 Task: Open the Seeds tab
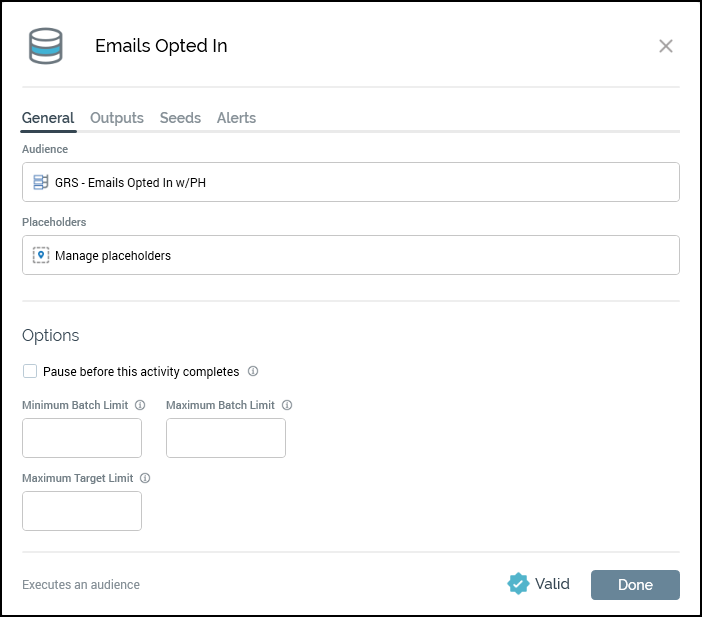[180, 118]
